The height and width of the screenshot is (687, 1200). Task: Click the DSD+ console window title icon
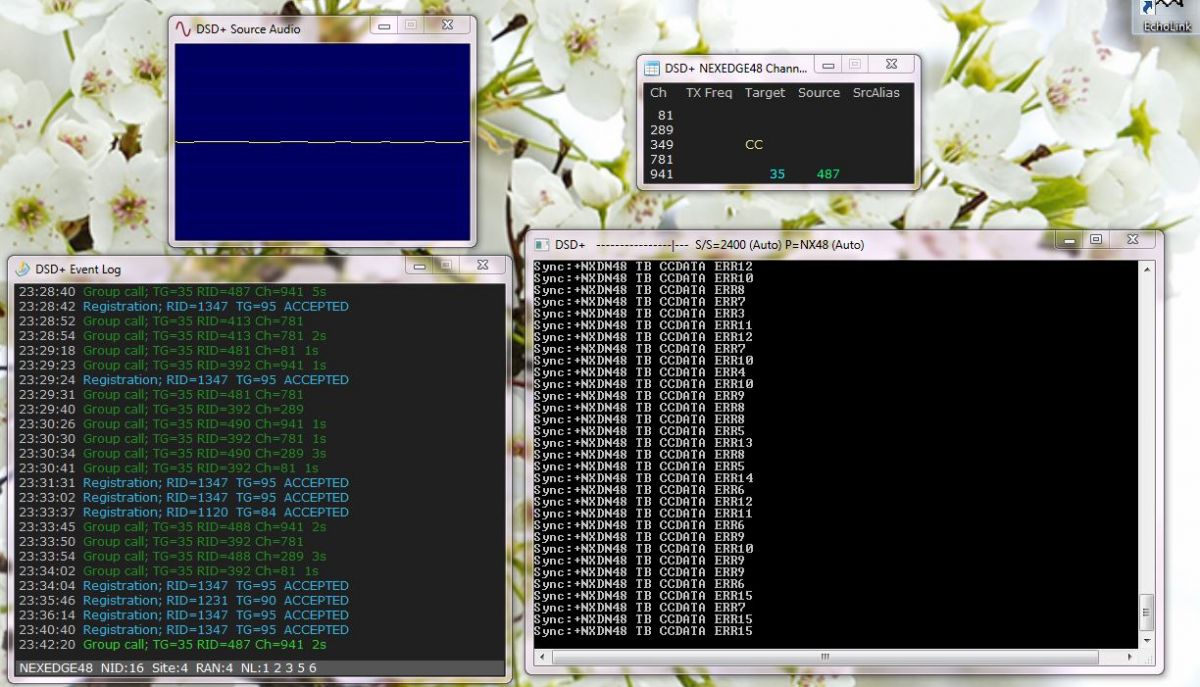click(x=541, y=244)
